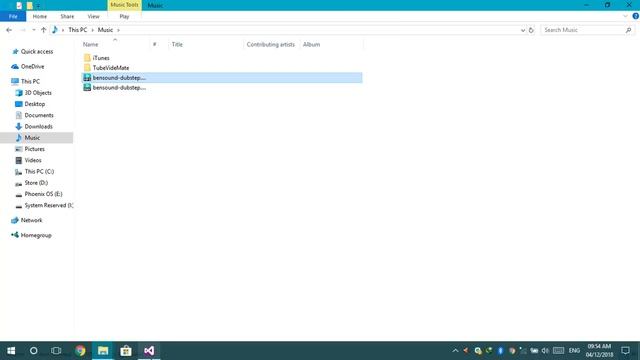The image size is (640, 360).
Task: Open Cortana search circle in taskbar
Action: click(x=33, y=351)
